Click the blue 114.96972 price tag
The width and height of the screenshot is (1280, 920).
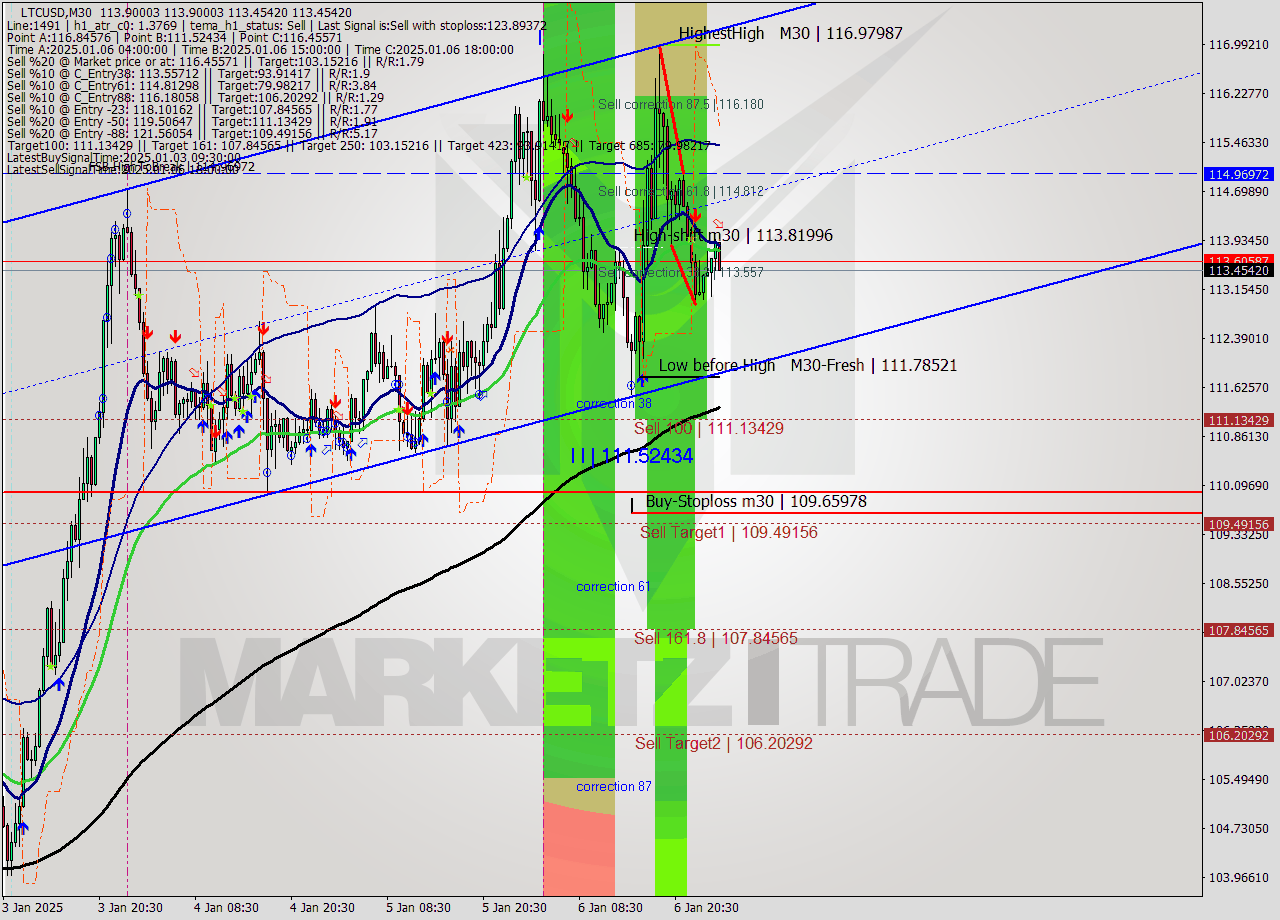1240,174
